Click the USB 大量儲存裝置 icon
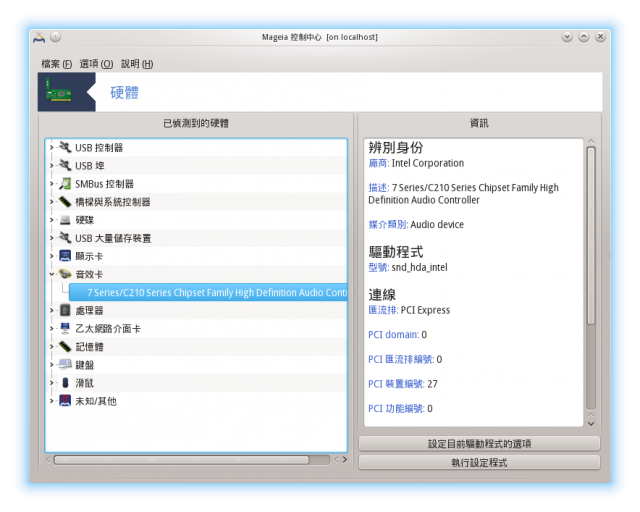Image resolution: width=640 pixels, height=512 pixels. (65, 238)
